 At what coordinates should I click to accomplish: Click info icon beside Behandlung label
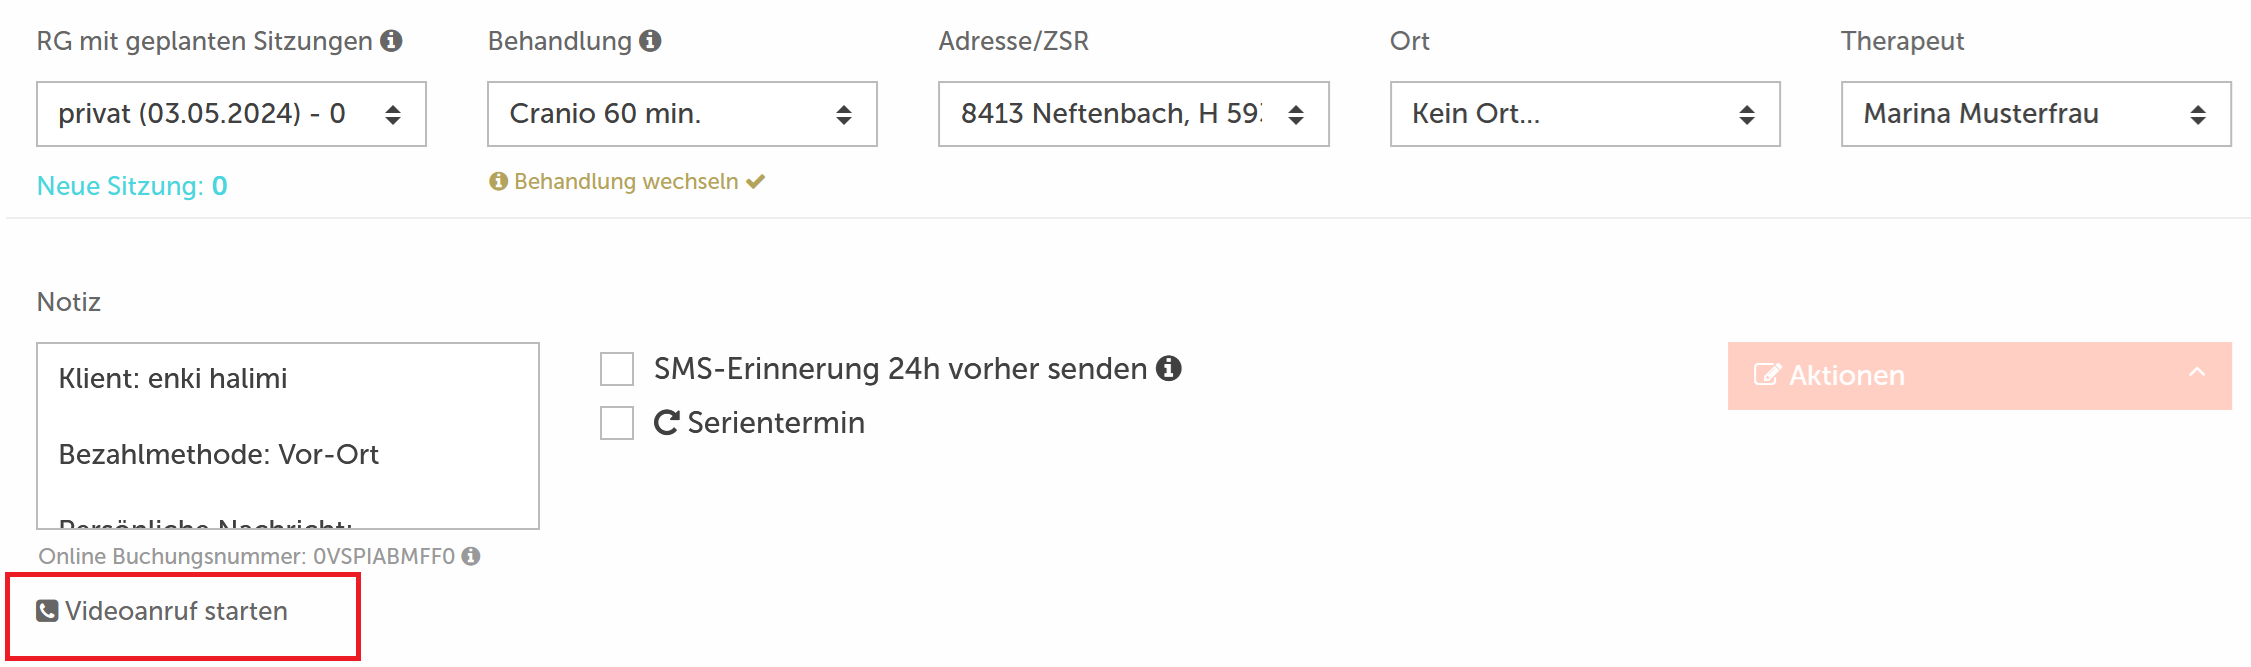650,41
